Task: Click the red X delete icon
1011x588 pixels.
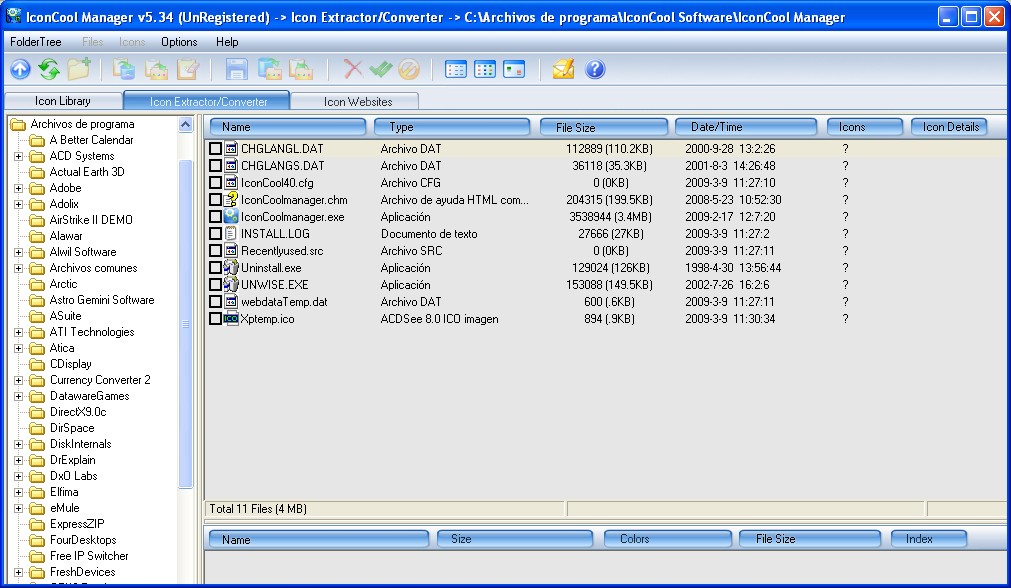Action: [x=353, y=69]
